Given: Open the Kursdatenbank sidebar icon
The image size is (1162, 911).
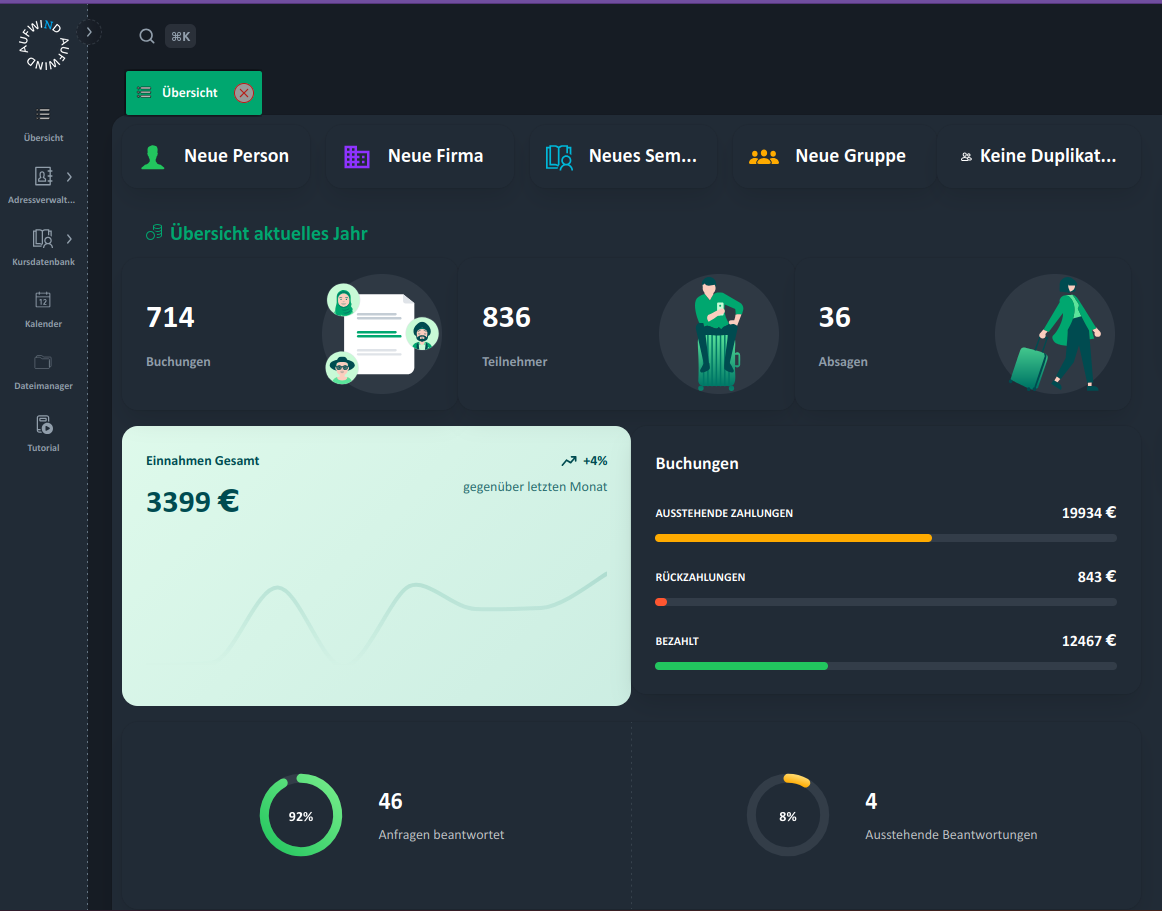Looking at the screenshot, I should 43,239.
